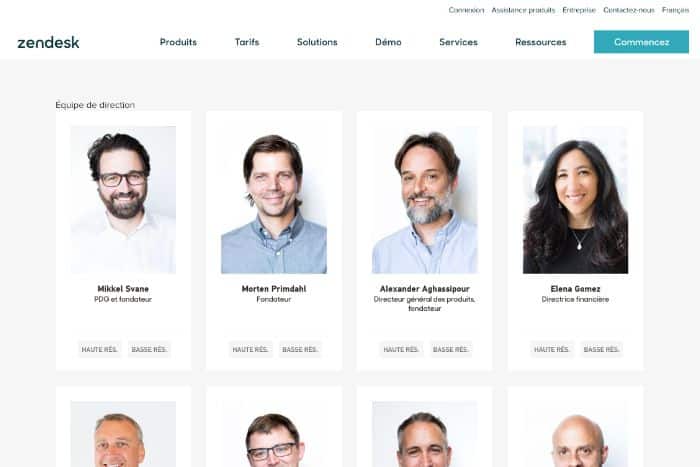Screen dimensions: 700x467
Task: Open the Contactez-nous link
Action: [x=629, y=10]
